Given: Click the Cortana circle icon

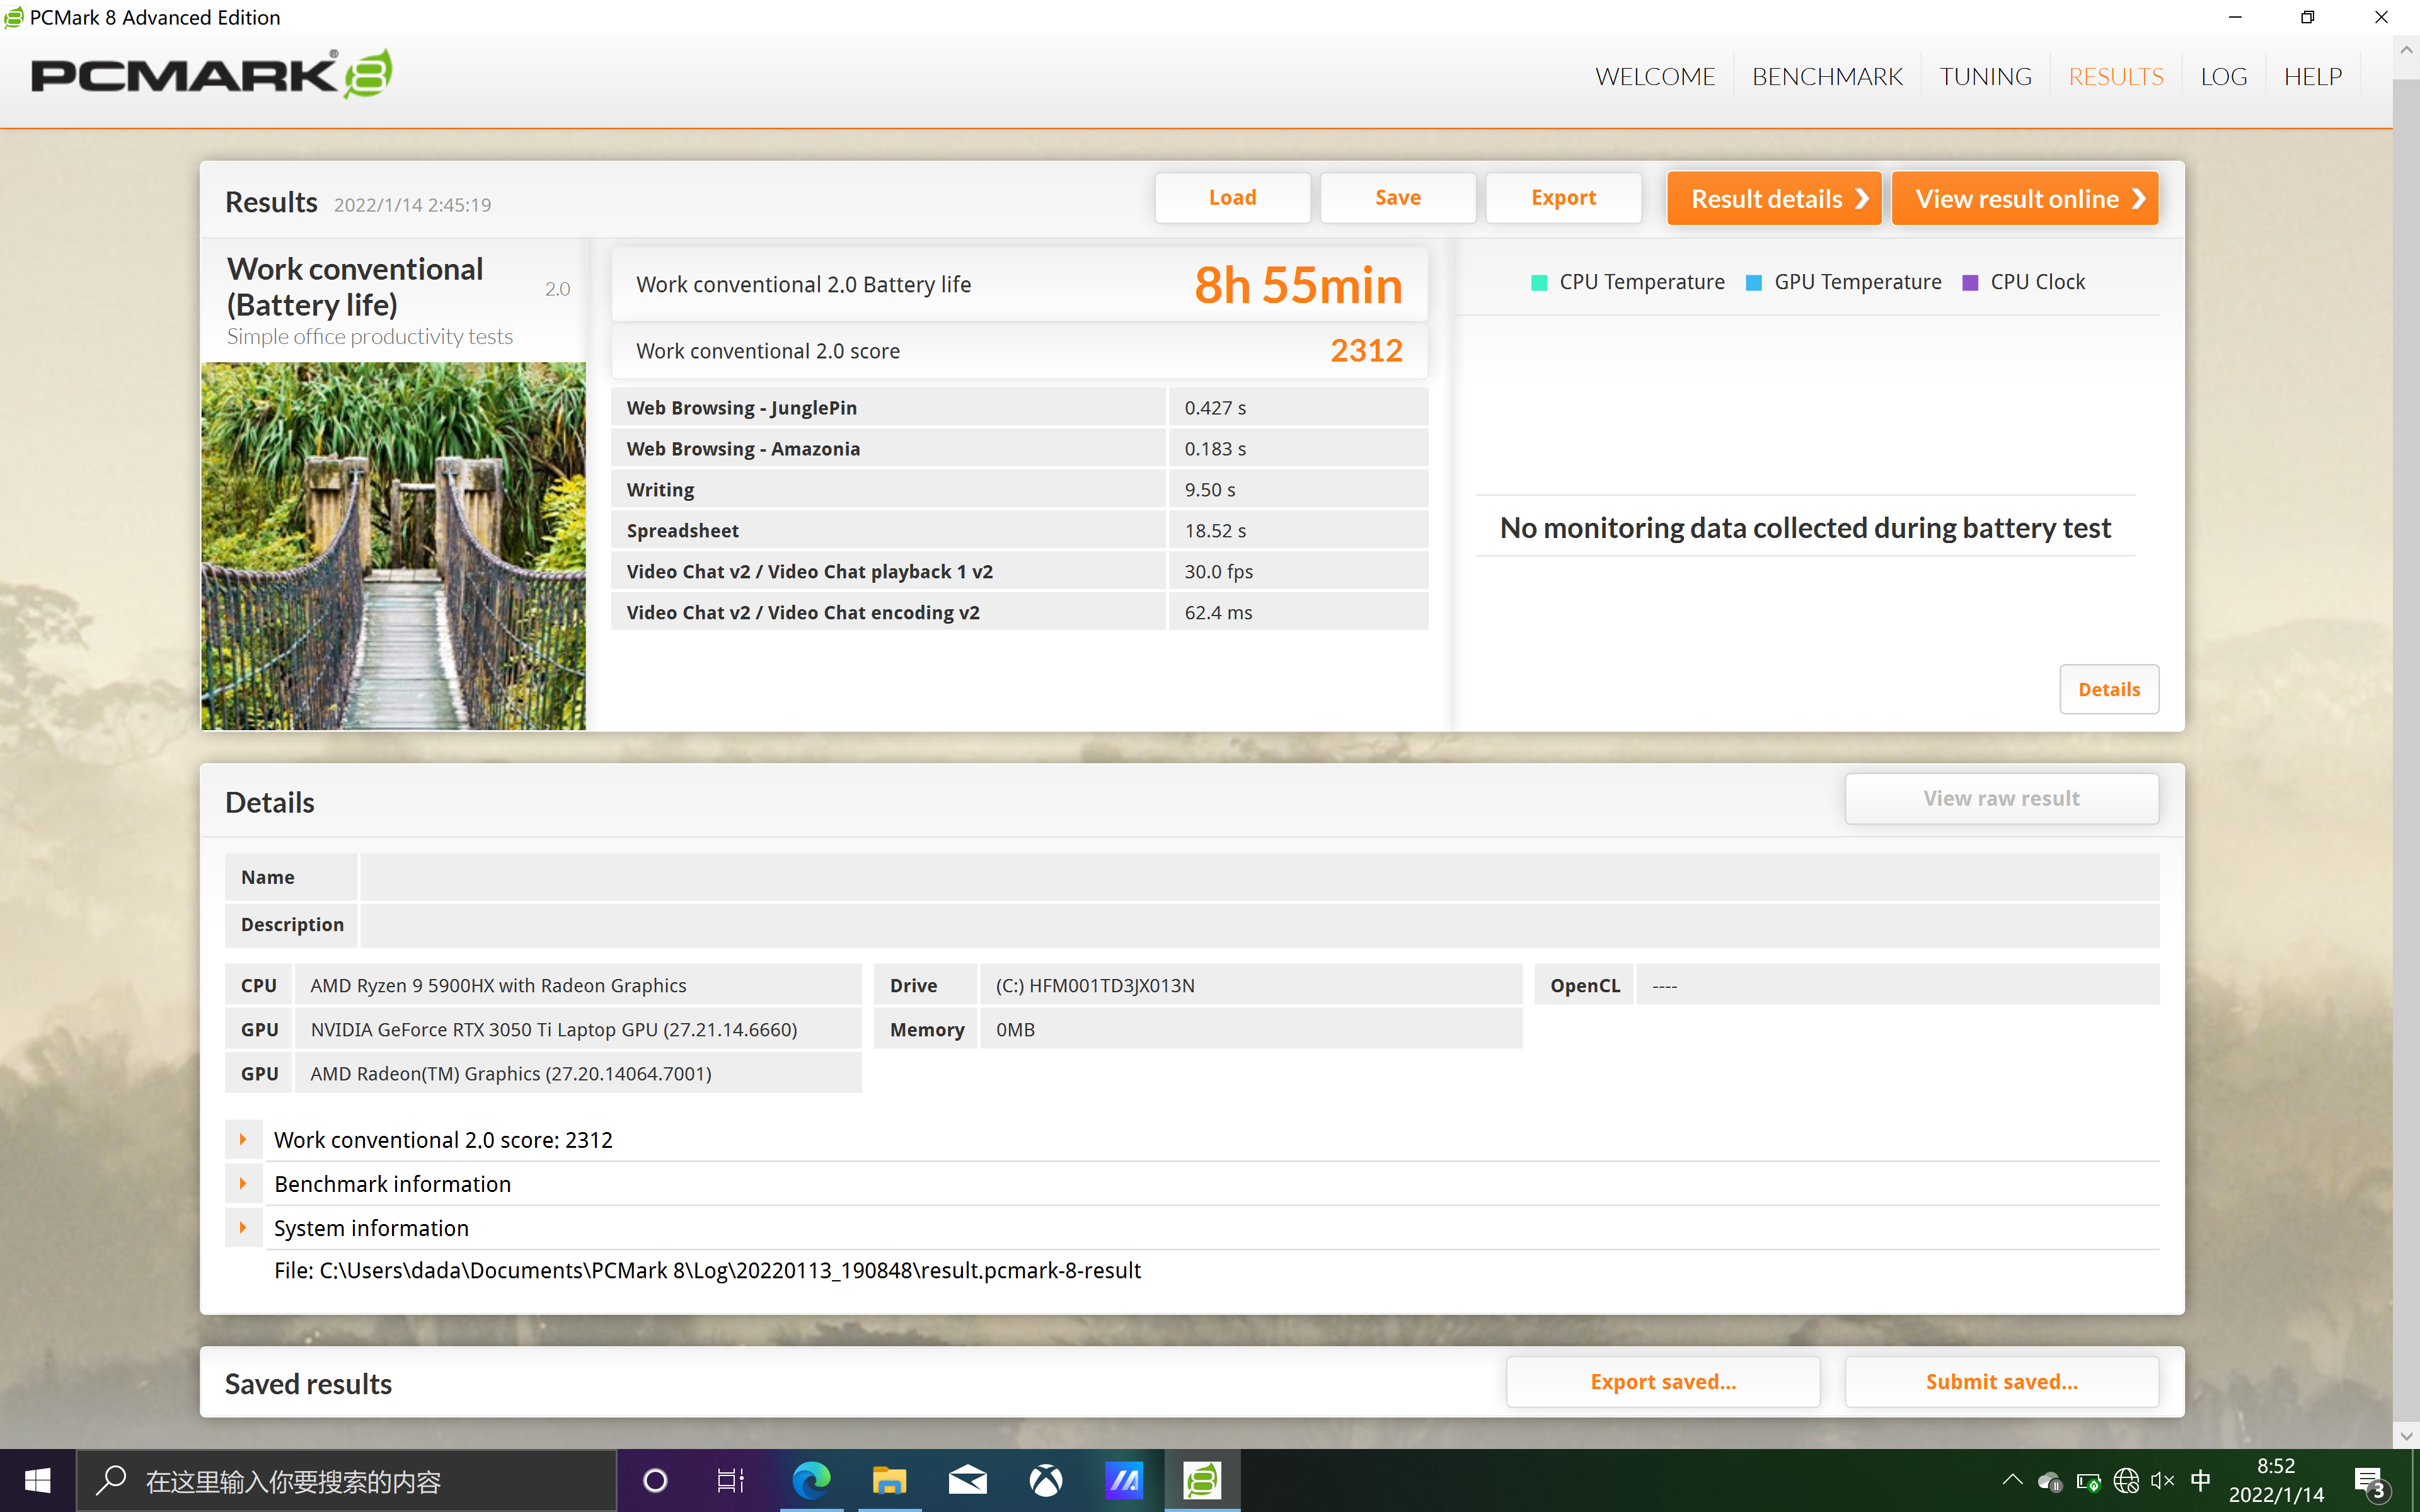Looking at the screenshot, I should [x=655, y=1480].
